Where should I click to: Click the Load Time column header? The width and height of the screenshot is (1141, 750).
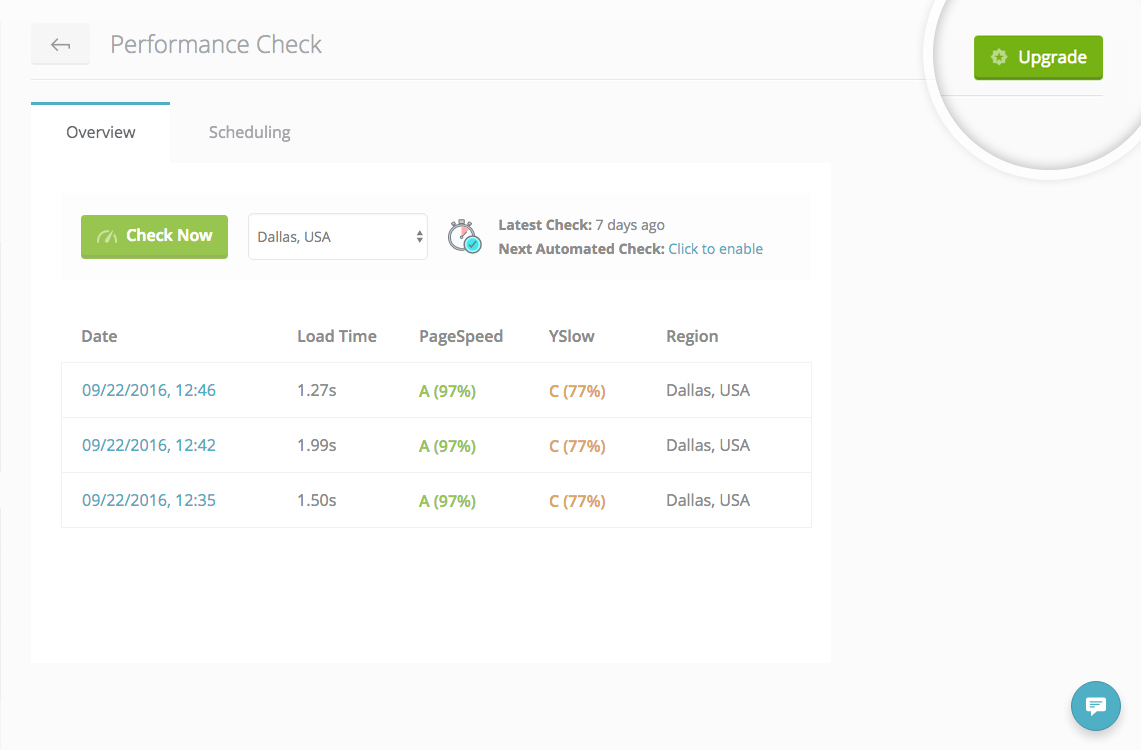click(336, 336)
